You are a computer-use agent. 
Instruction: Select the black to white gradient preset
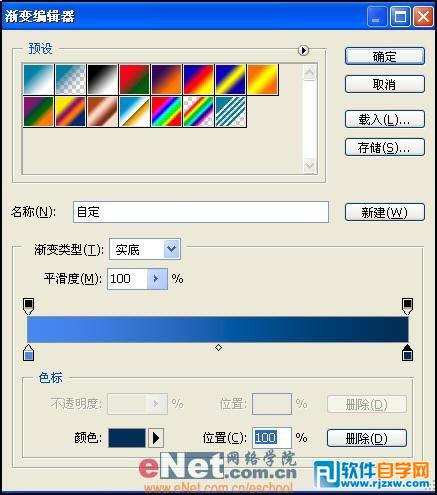[x=102, y=79]
